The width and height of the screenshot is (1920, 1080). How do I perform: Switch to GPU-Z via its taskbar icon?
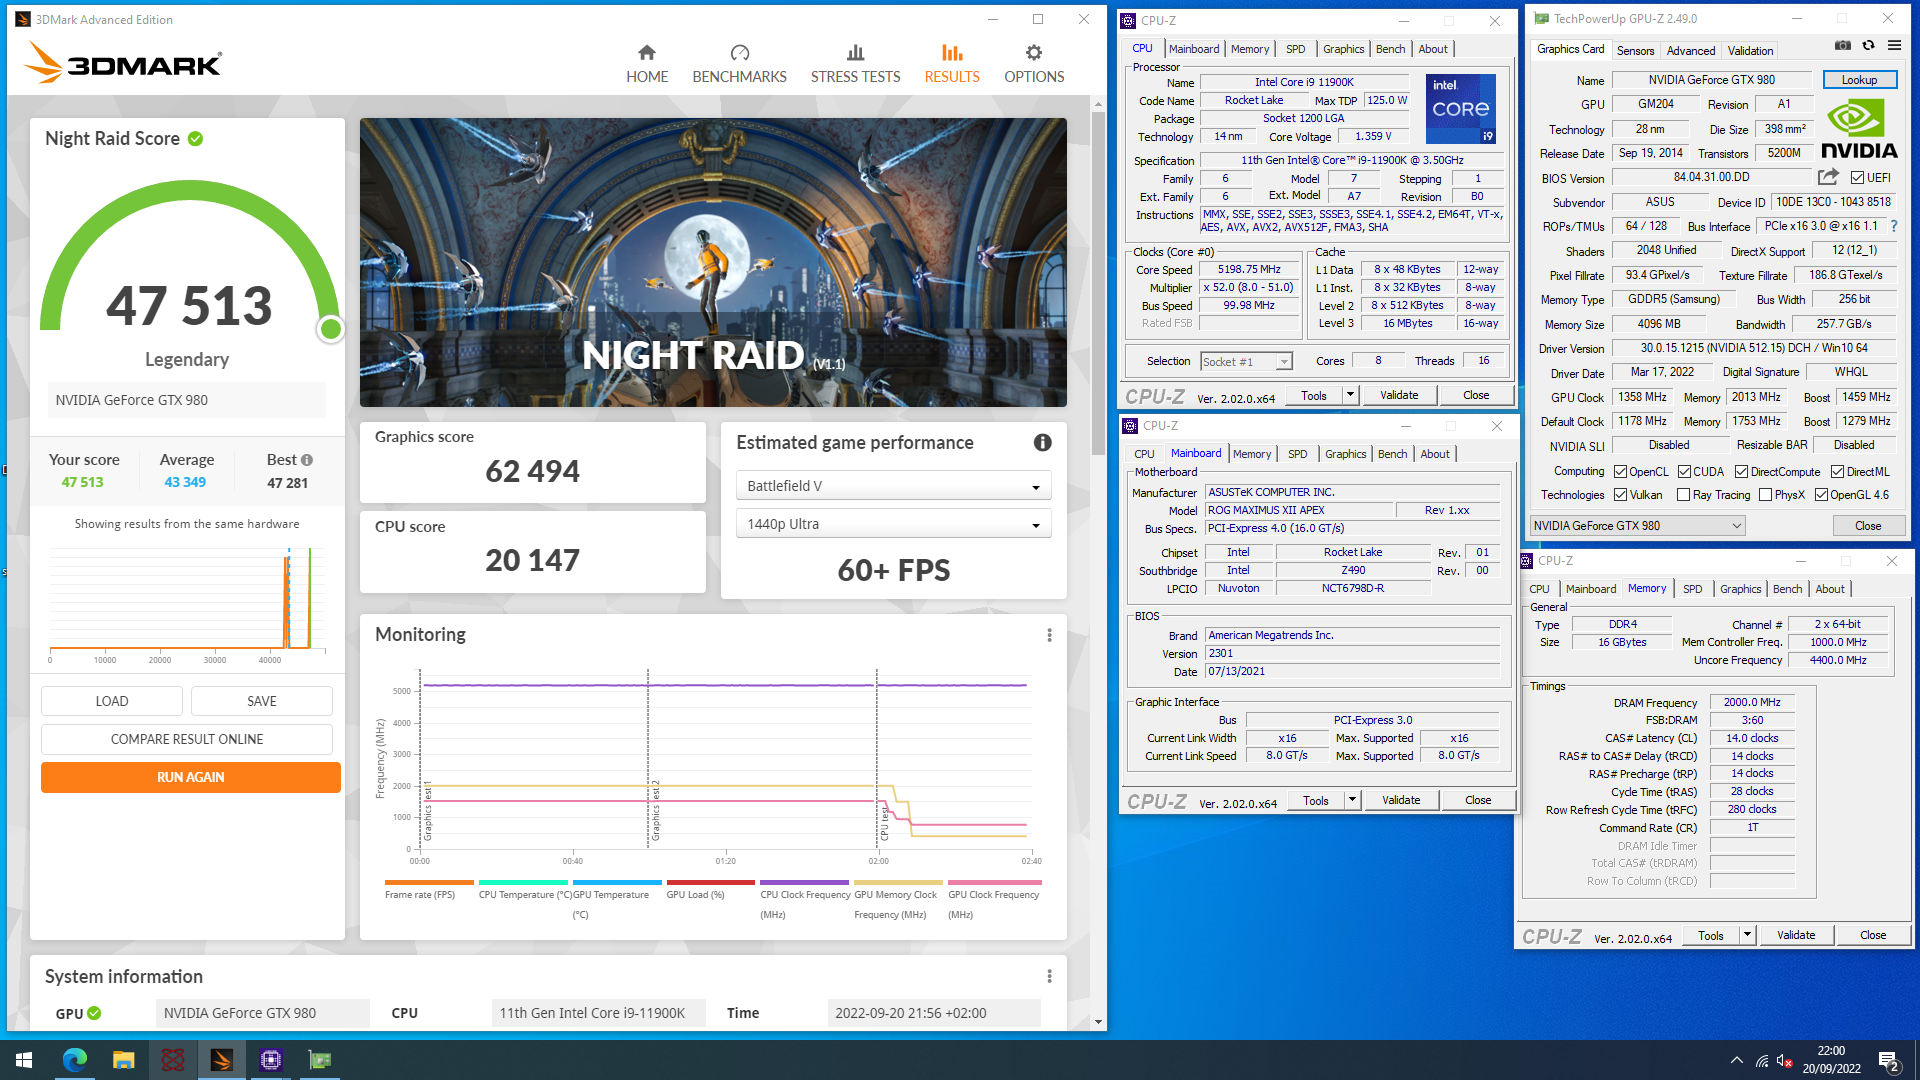[x=320, y=1059]
